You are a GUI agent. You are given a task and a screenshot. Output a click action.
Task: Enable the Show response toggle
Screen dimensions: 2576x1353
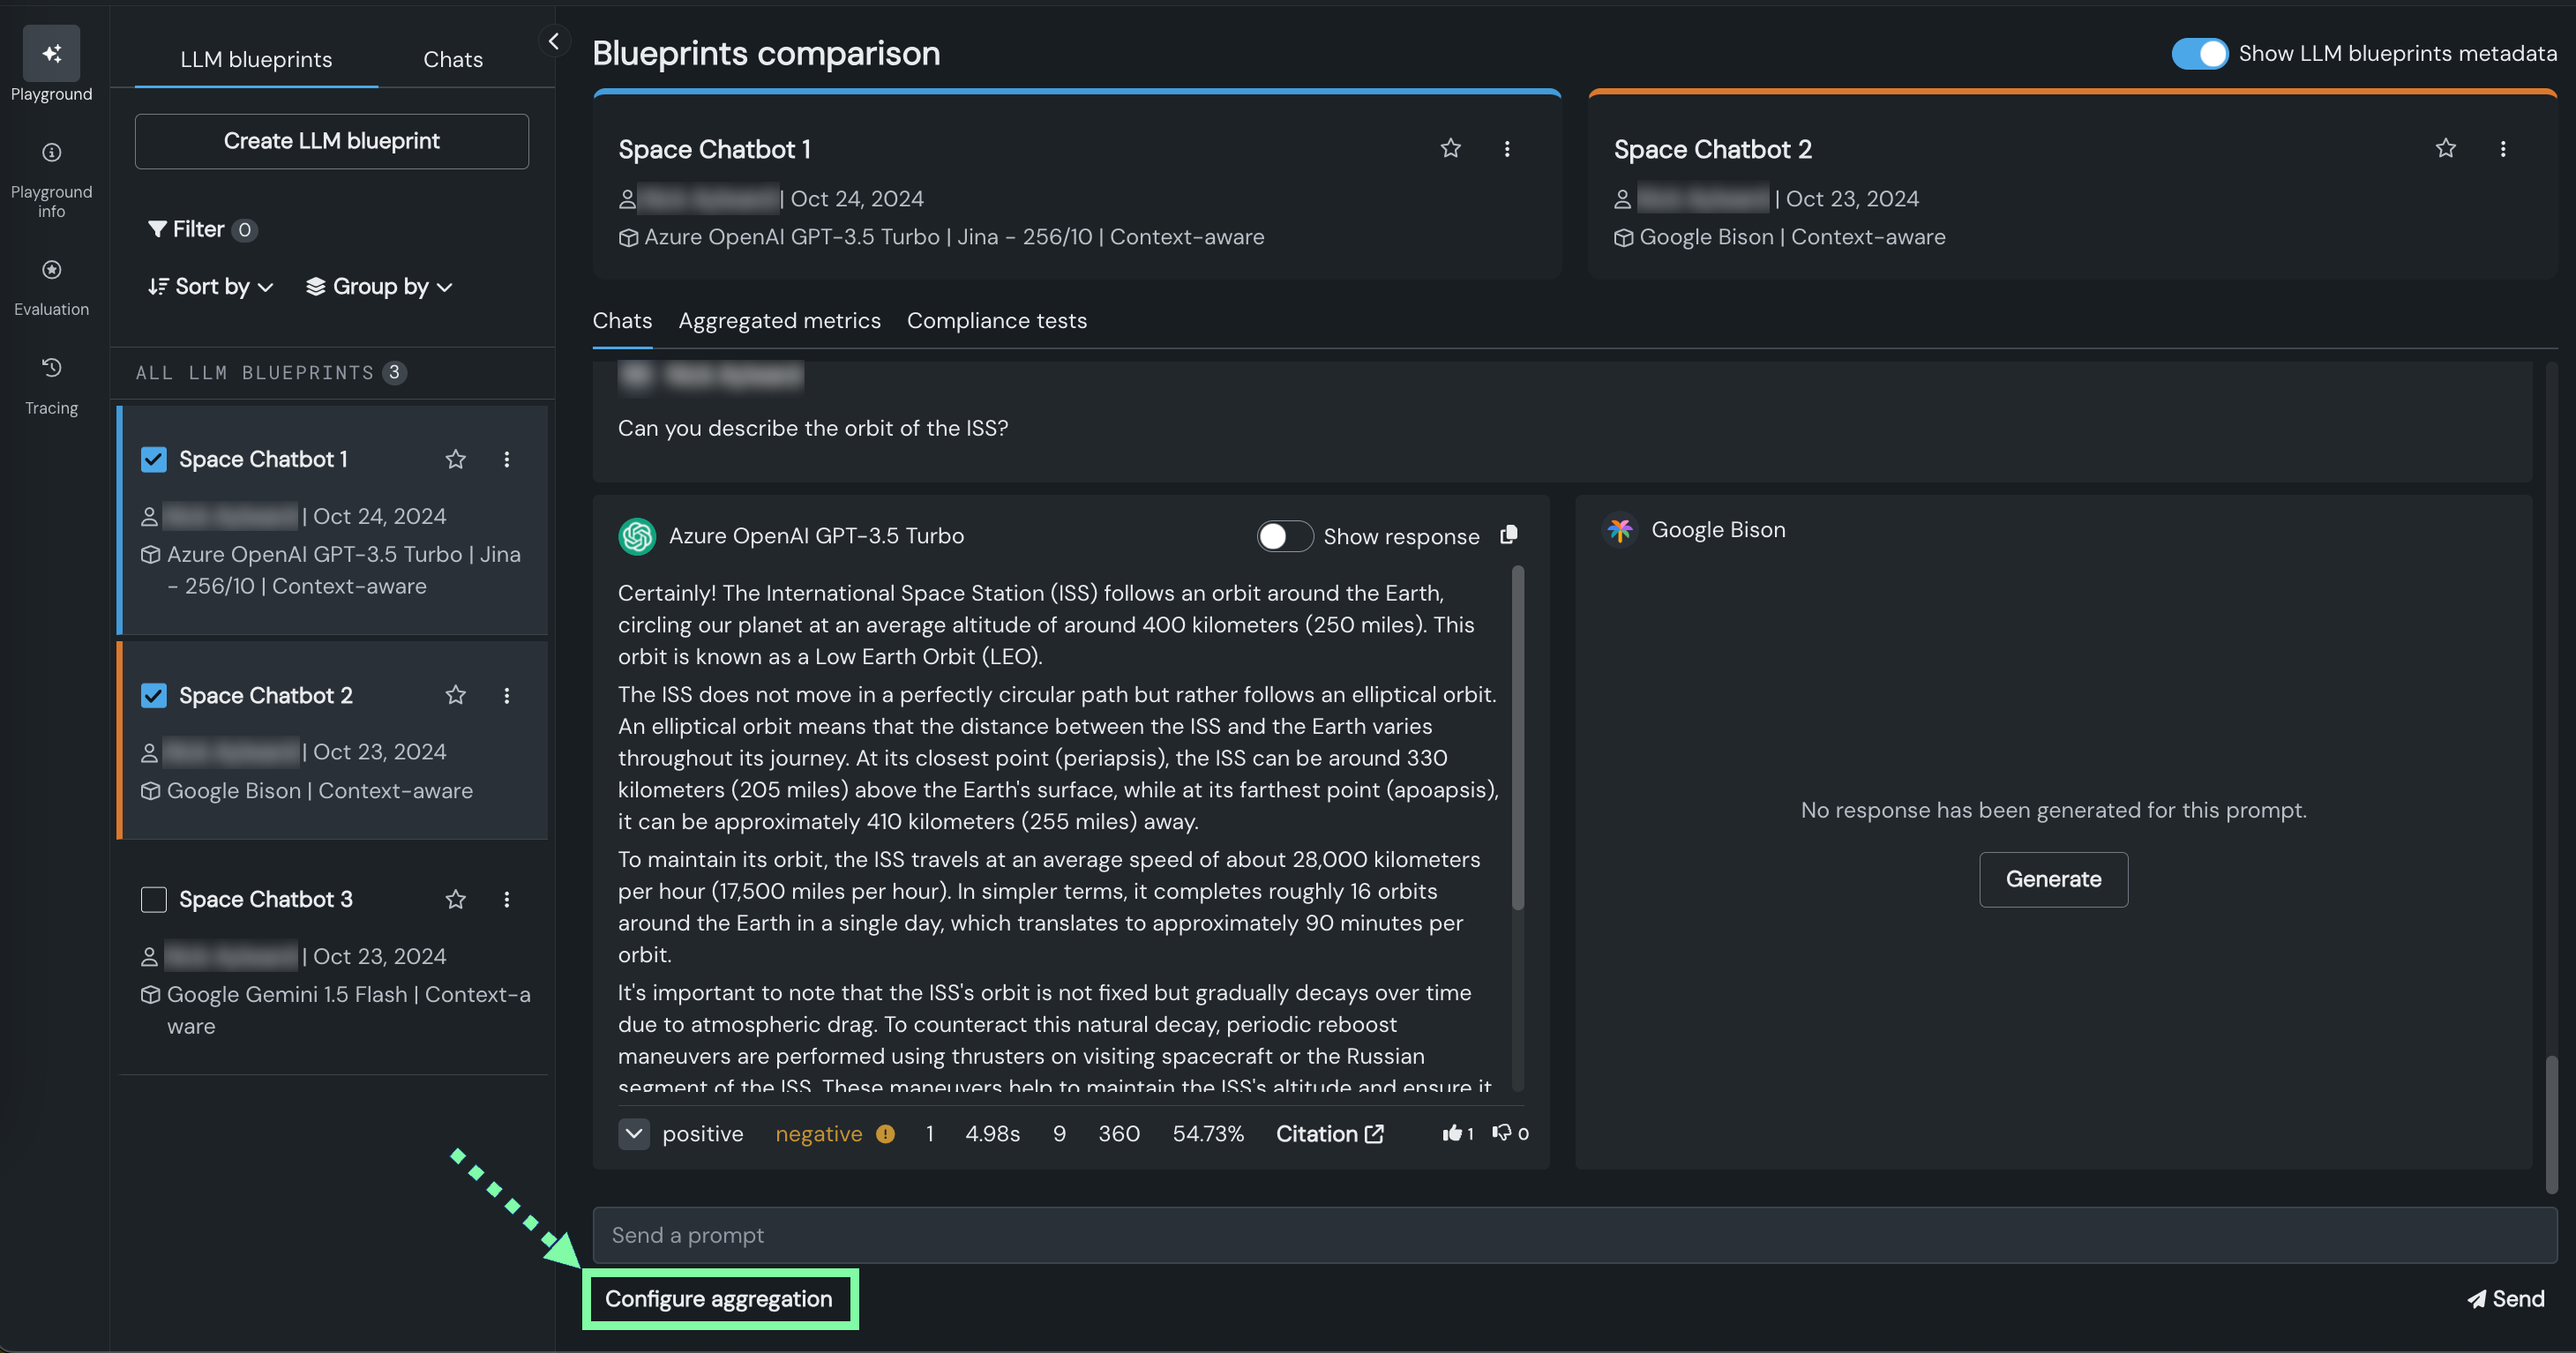tap(1284, 537)
